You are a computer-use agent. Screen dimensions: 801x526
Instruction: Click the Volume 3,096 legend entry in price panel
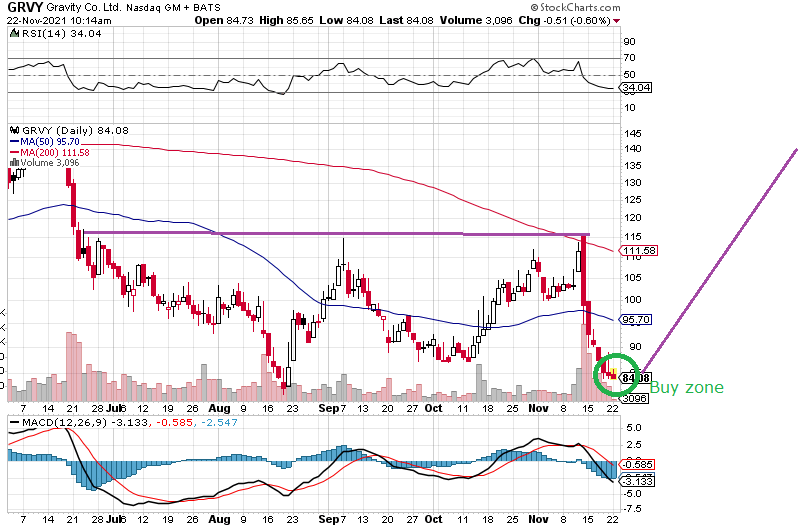pyautogui.click(x=50, y=162)
